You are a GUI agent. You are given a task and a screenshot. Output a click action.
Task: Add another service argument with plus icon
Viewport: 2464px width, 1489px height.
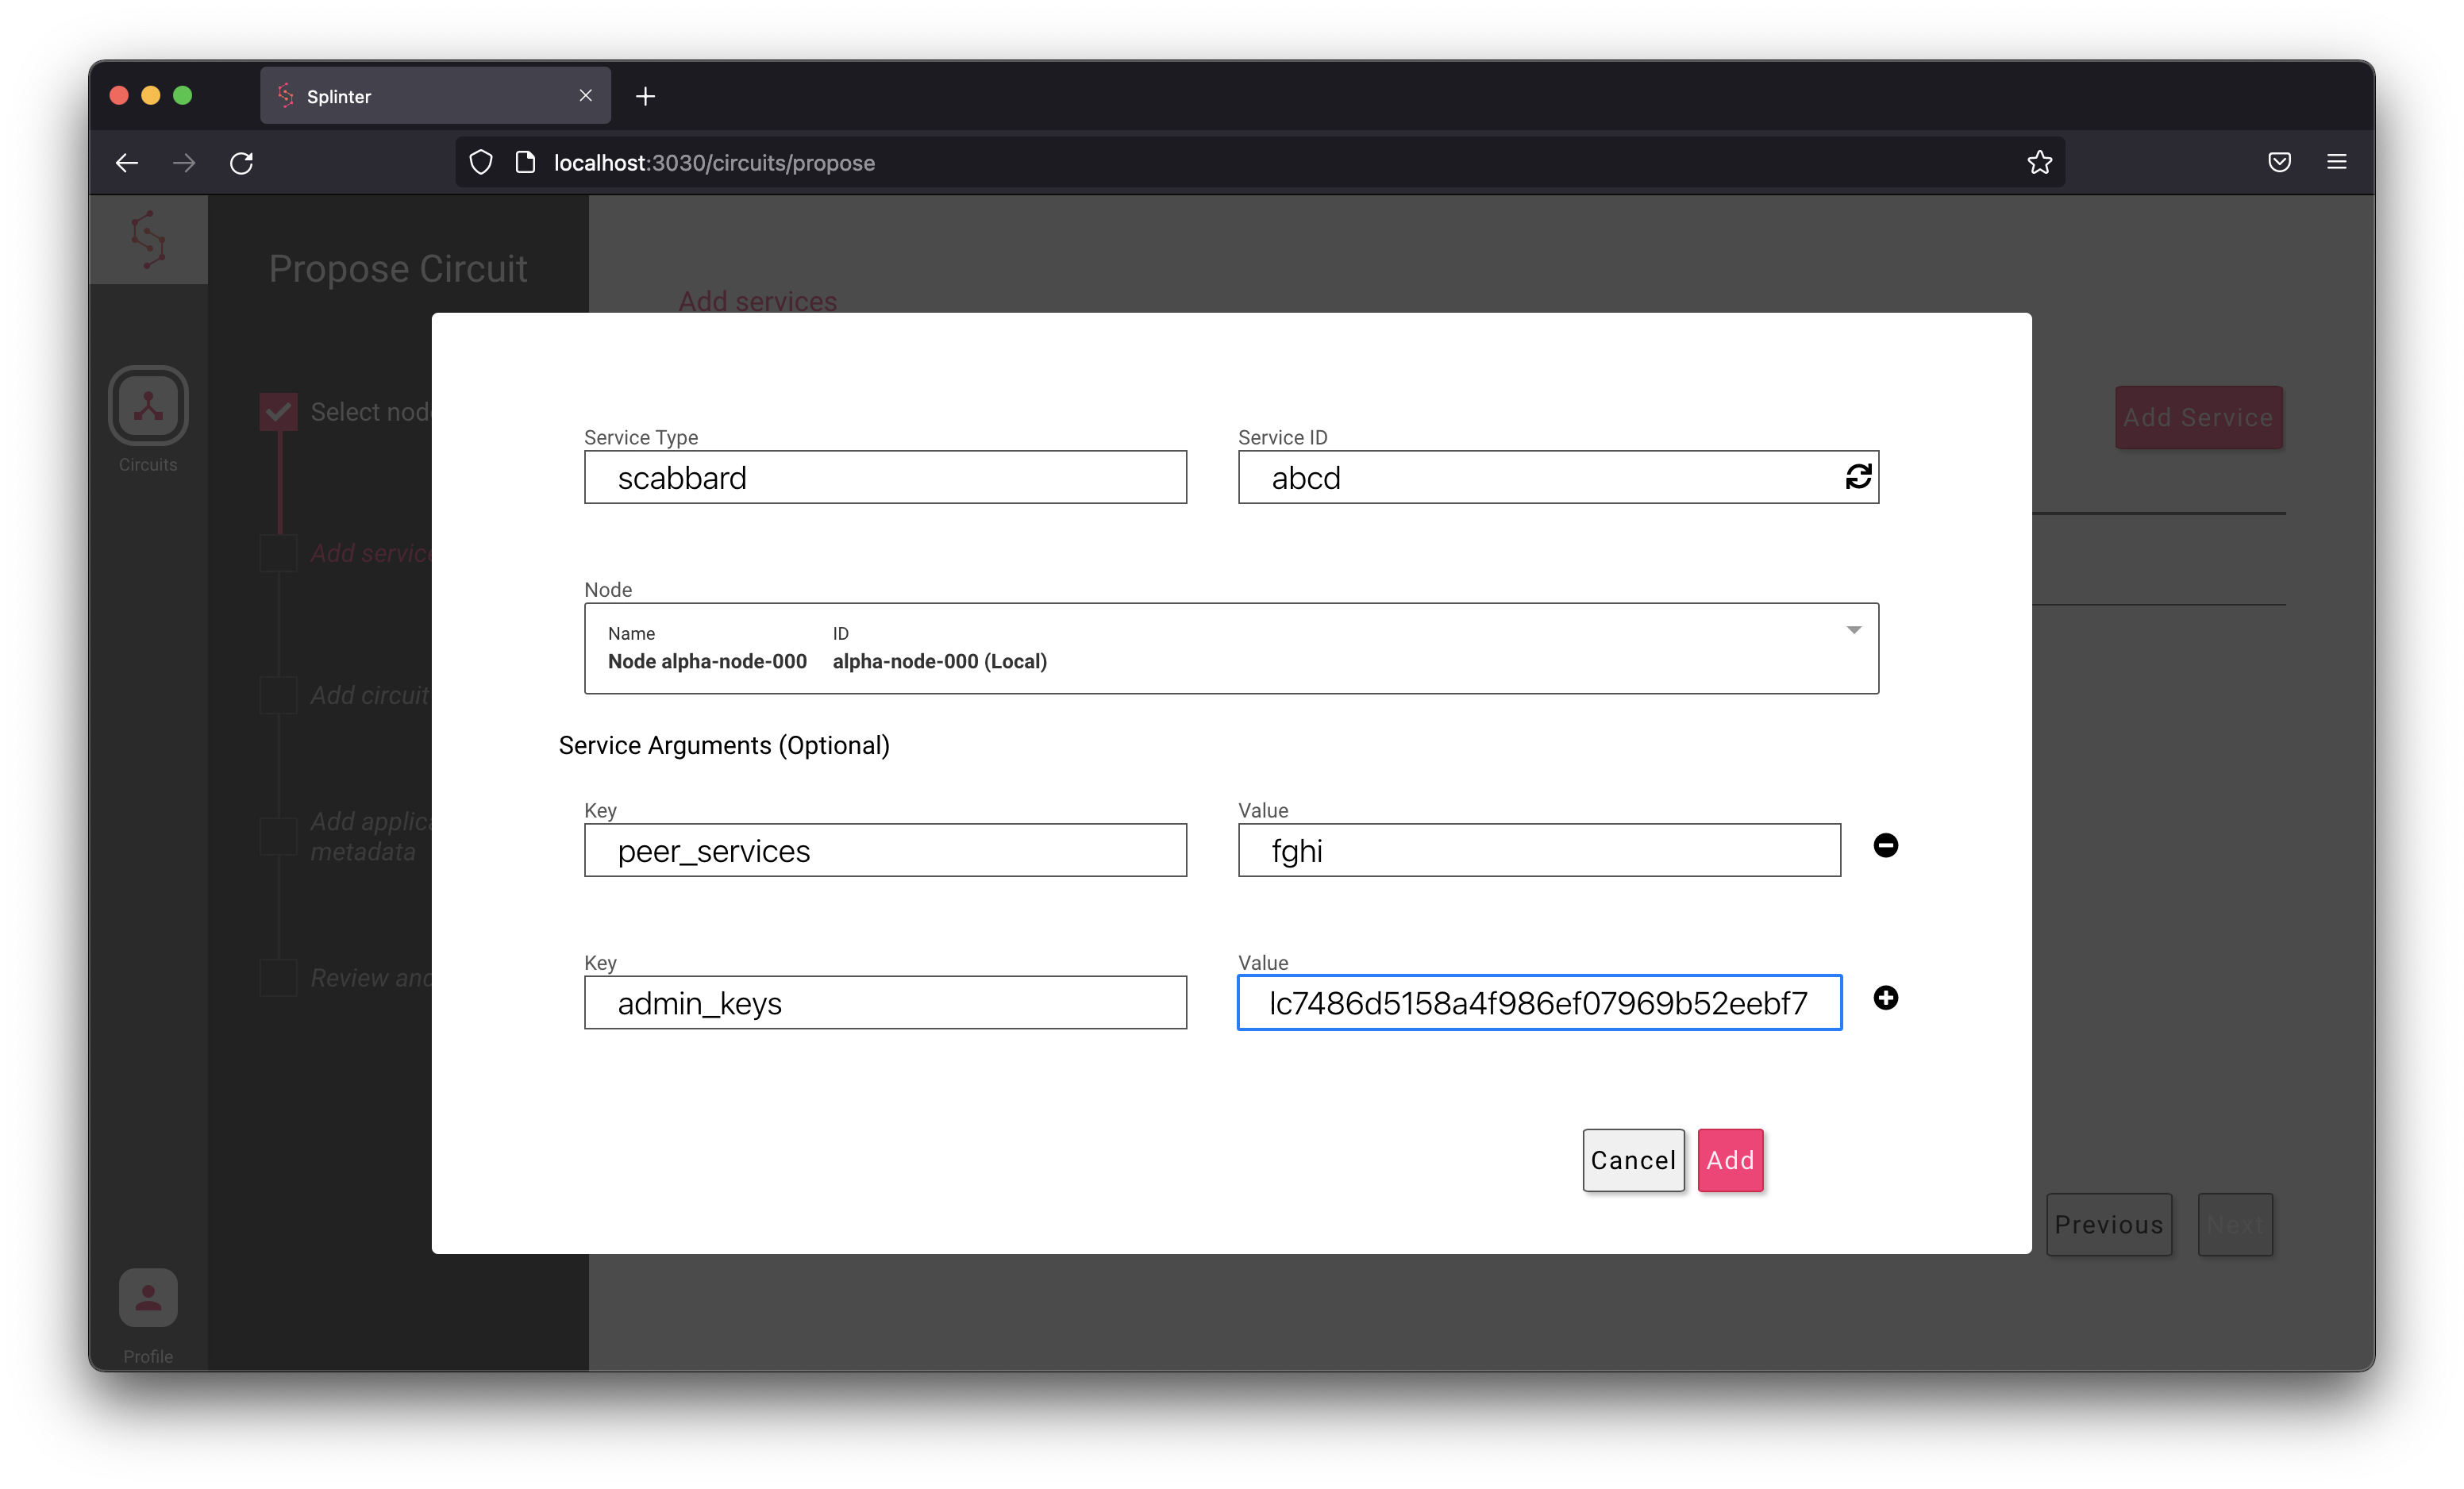[1885, 998]
